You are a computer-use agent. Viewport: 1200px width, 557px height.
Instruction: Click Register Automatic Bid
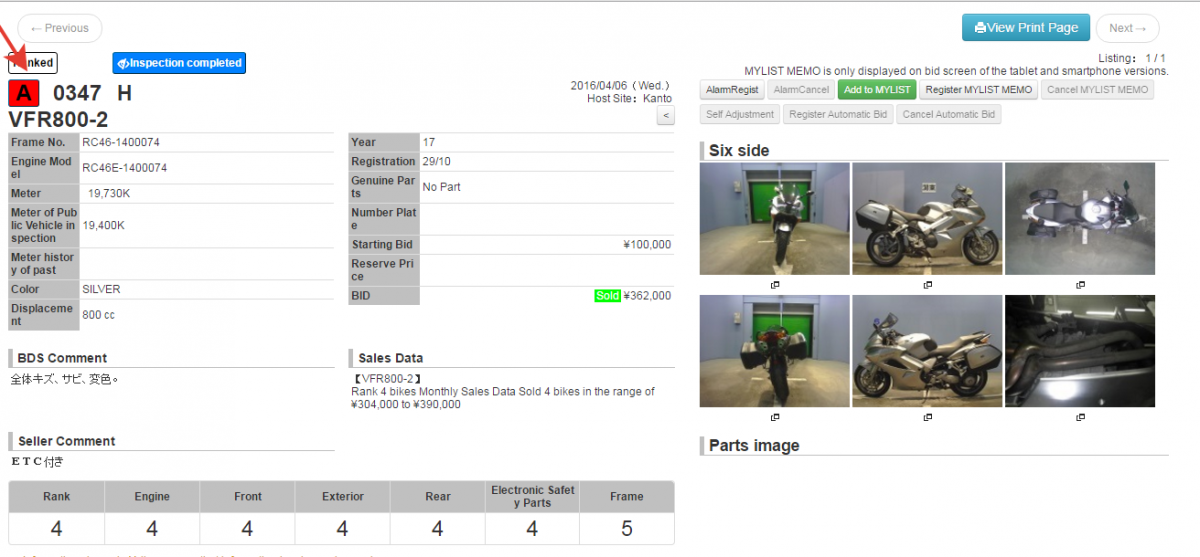tap(838, 114)
